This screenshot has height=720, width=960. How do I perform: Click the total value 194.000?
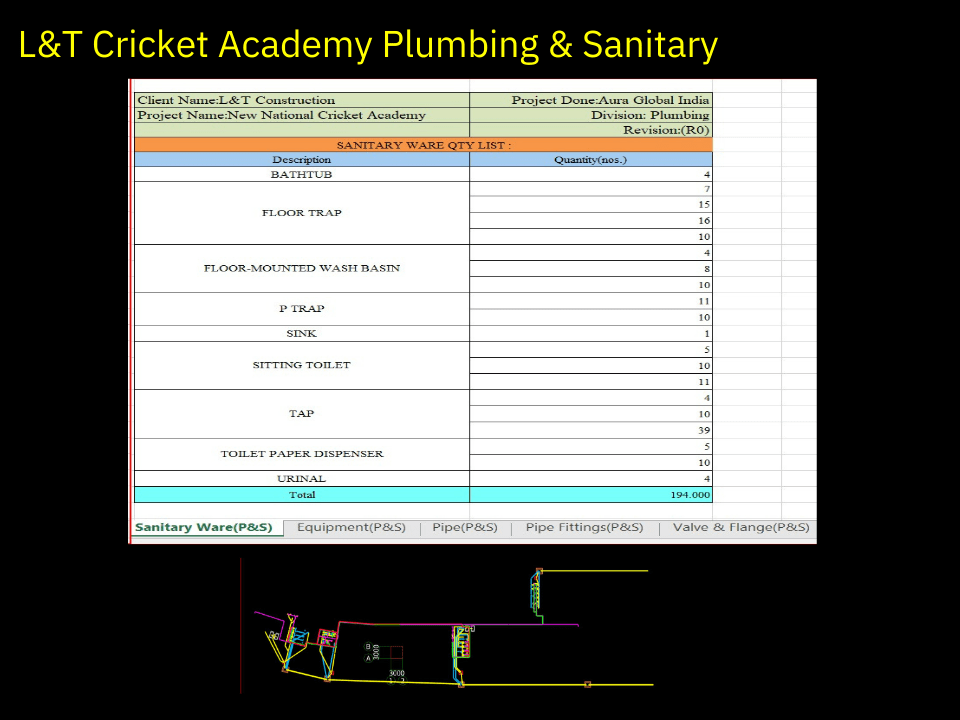[591, 495]
